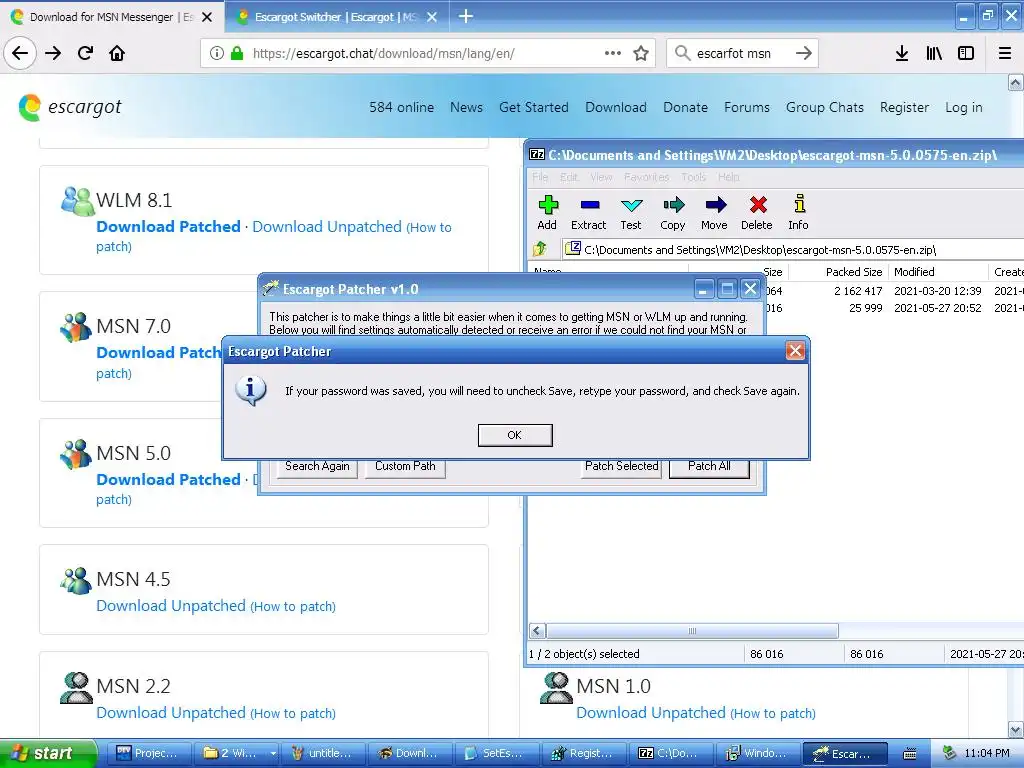Viewport: 1024px width, 768px height.
Task: Click the Delete icon in 7-Zip
Action: [x=757, y=213]
